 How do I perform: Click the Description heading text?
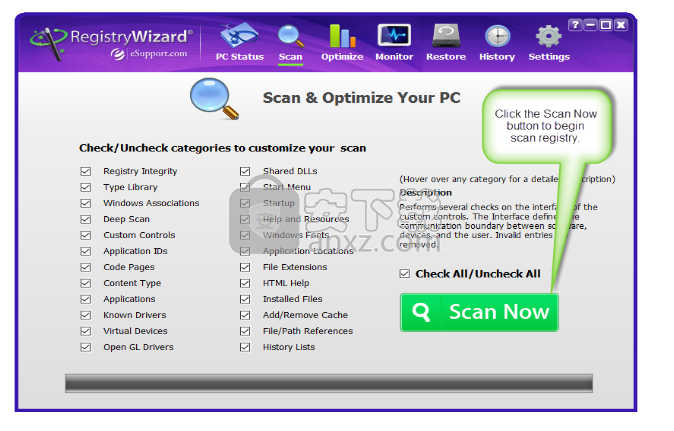click(x=426, y=193)
